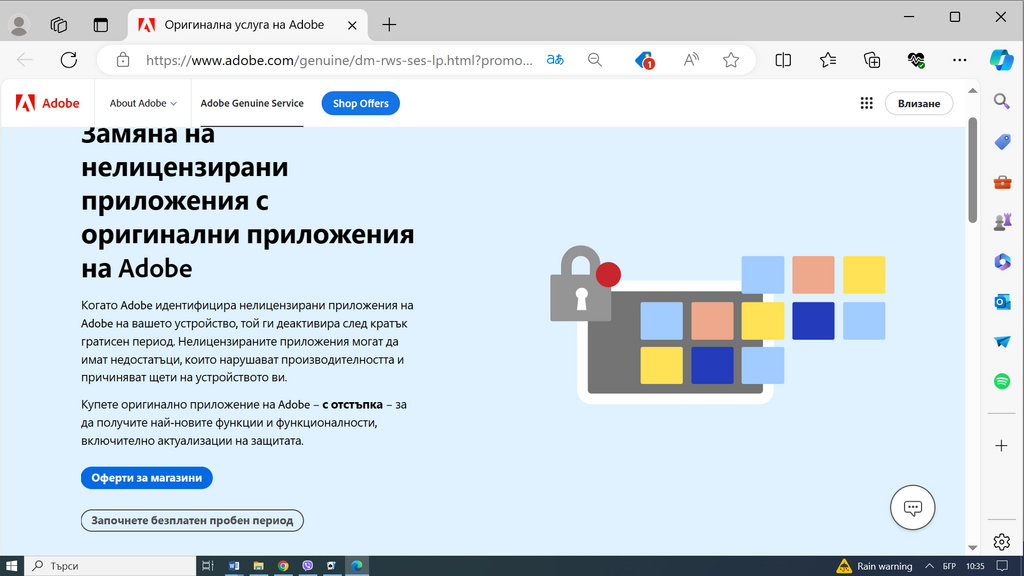Open File Explorer from the taskbar

coord(259,566)
